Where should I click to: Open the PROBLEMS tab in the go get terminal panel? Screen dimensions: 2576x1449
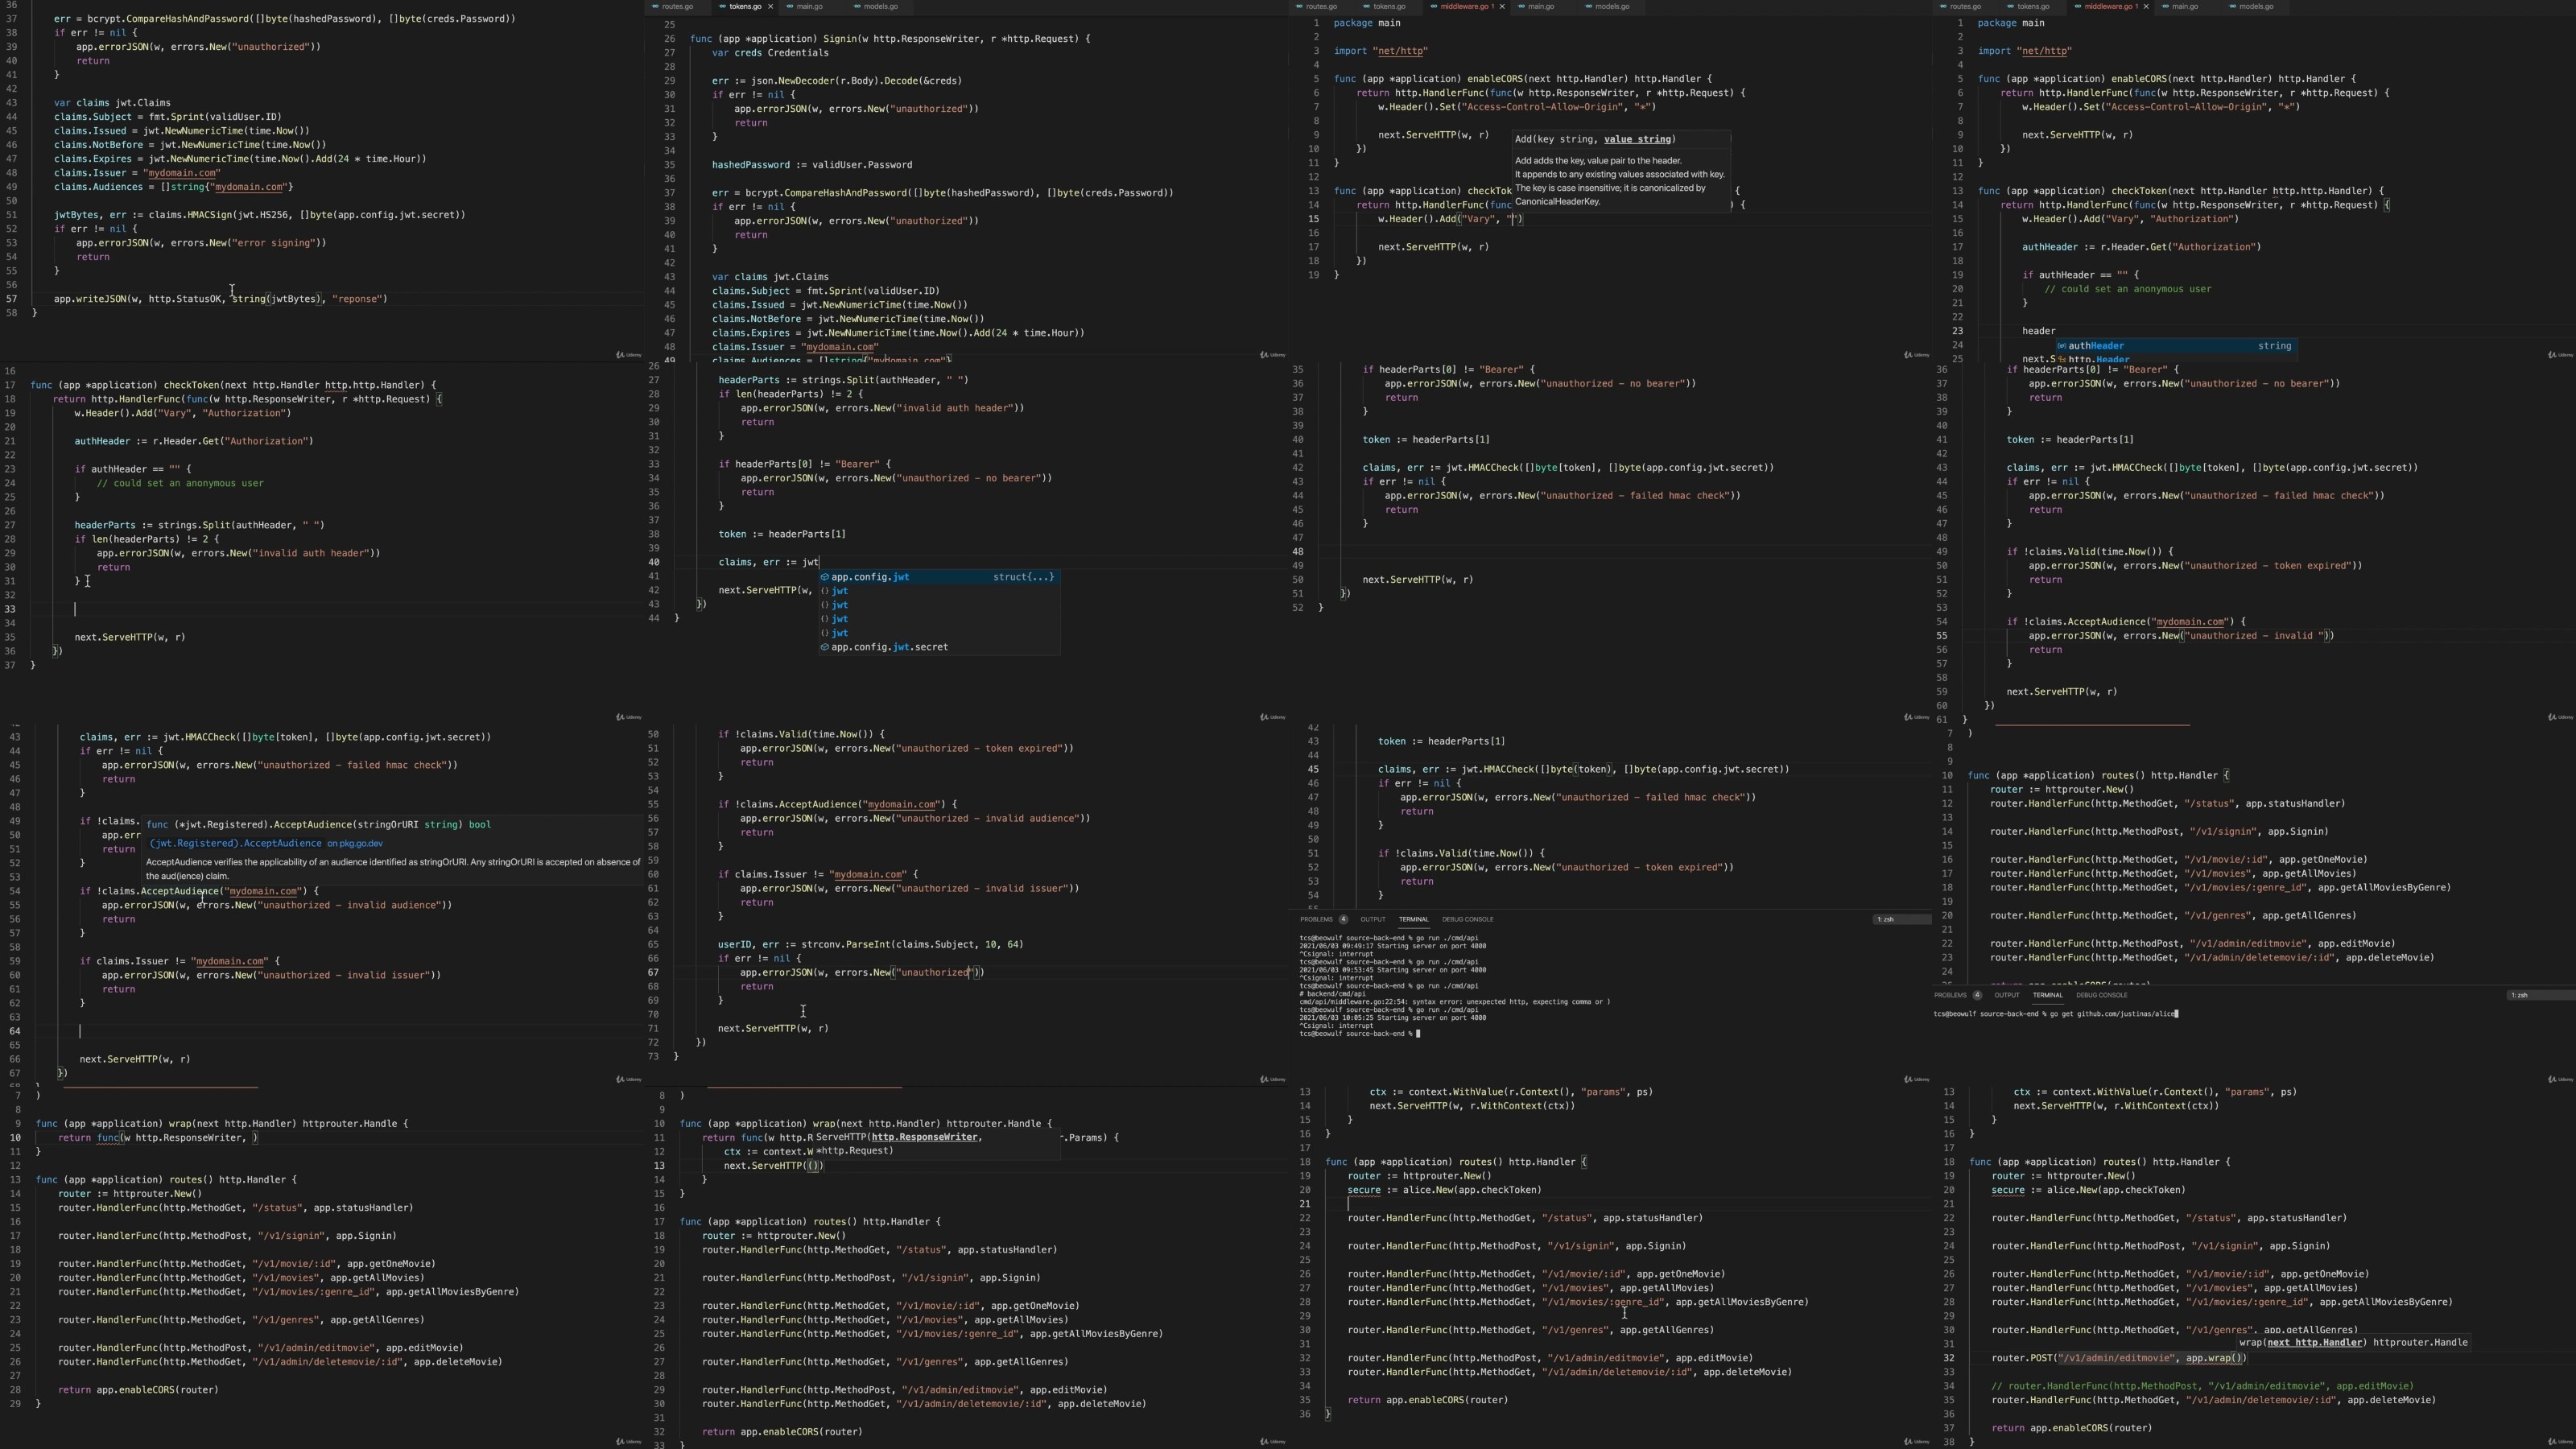coord(1950,995)
